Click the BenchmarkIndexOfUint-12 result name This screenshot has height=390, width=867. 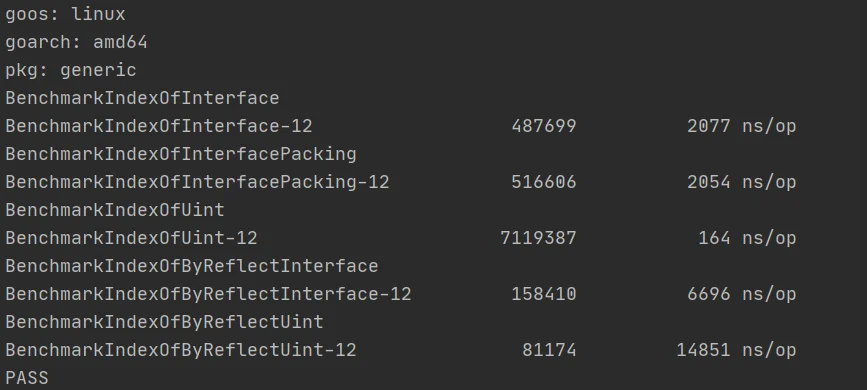(131, 238)
